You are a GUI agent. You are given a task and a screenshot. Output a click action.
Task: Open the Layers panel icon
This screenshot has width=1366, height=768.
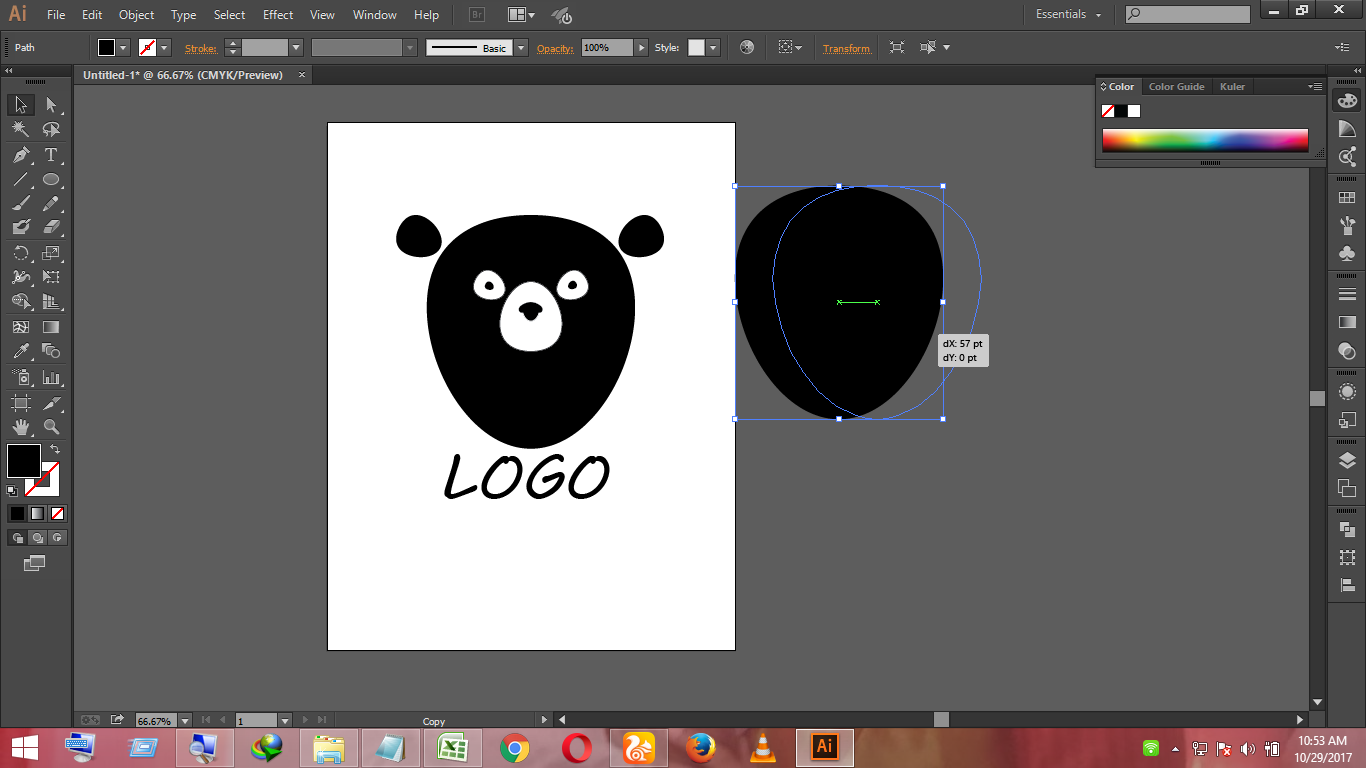pos(1347,460)
